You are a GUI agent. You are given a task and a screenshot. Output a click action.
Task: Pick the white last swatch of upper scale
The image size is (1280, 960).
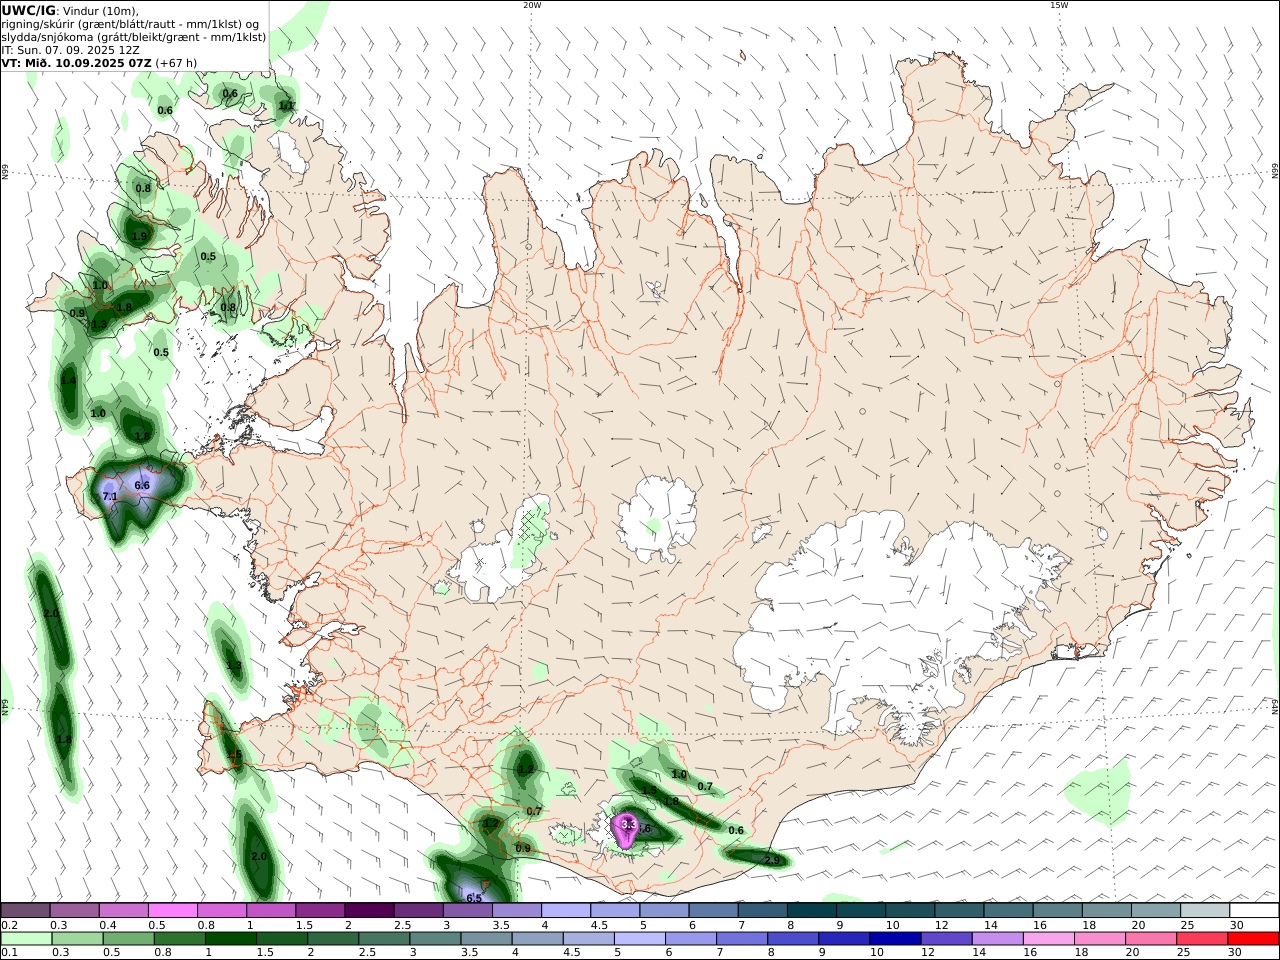1253,910
